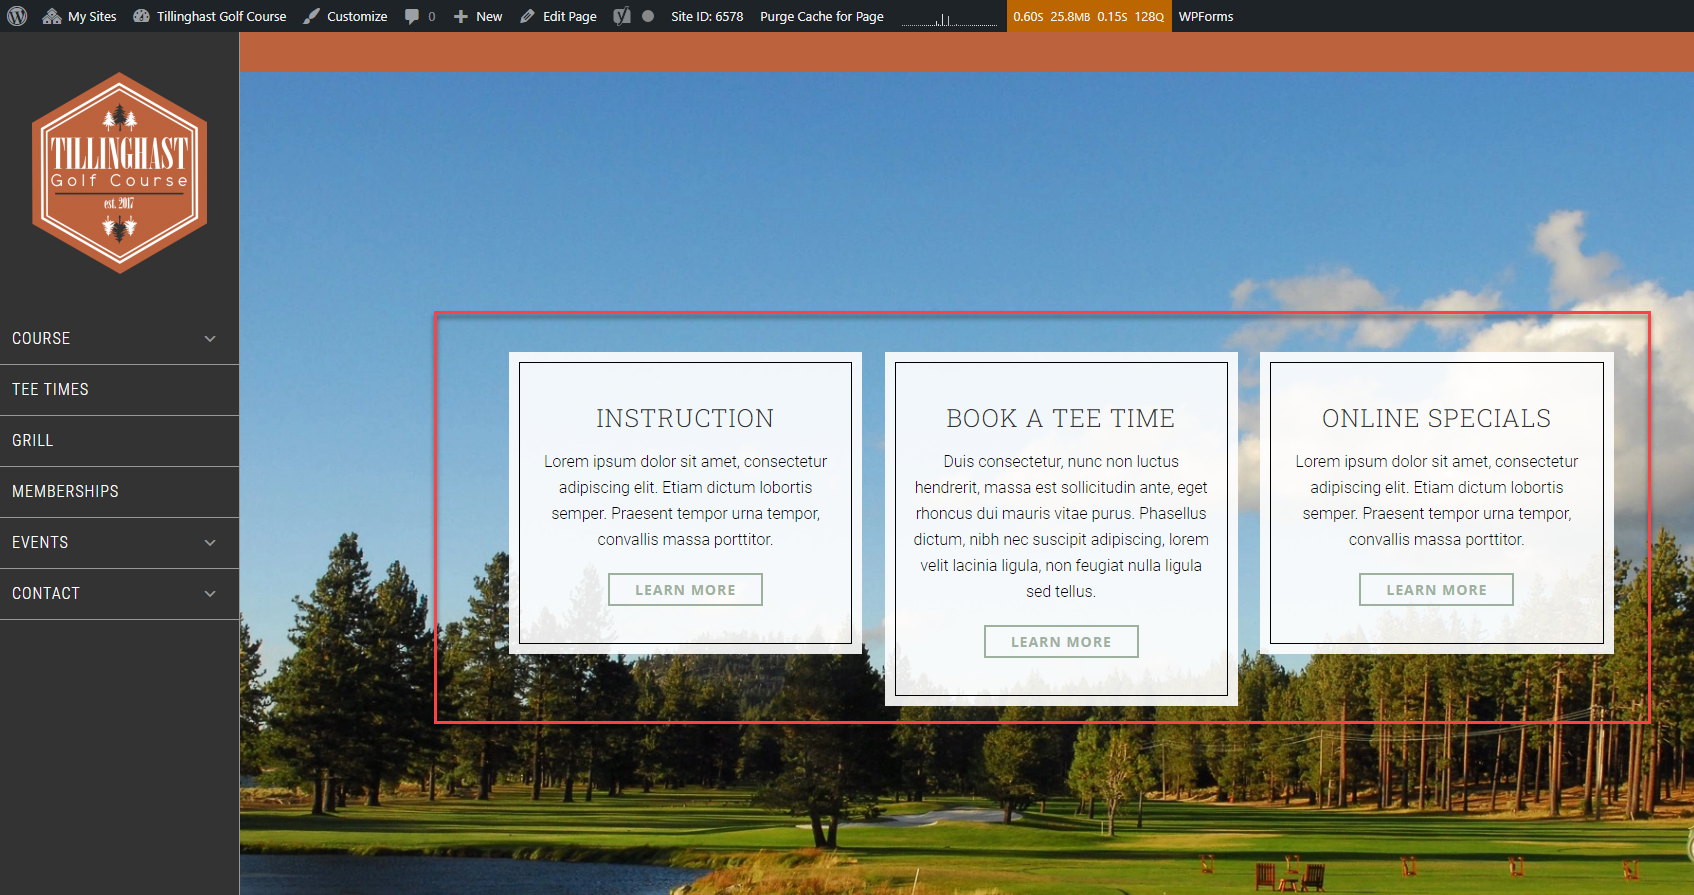Viewport: 1694px width, 895px height.
Task: Expand the CONTACT submenu chevron
Action: [x=210, y=594]
